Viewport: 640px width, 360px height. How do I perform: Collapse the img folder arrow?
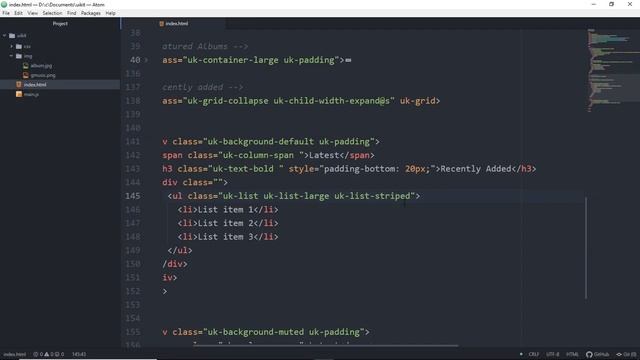11,56
